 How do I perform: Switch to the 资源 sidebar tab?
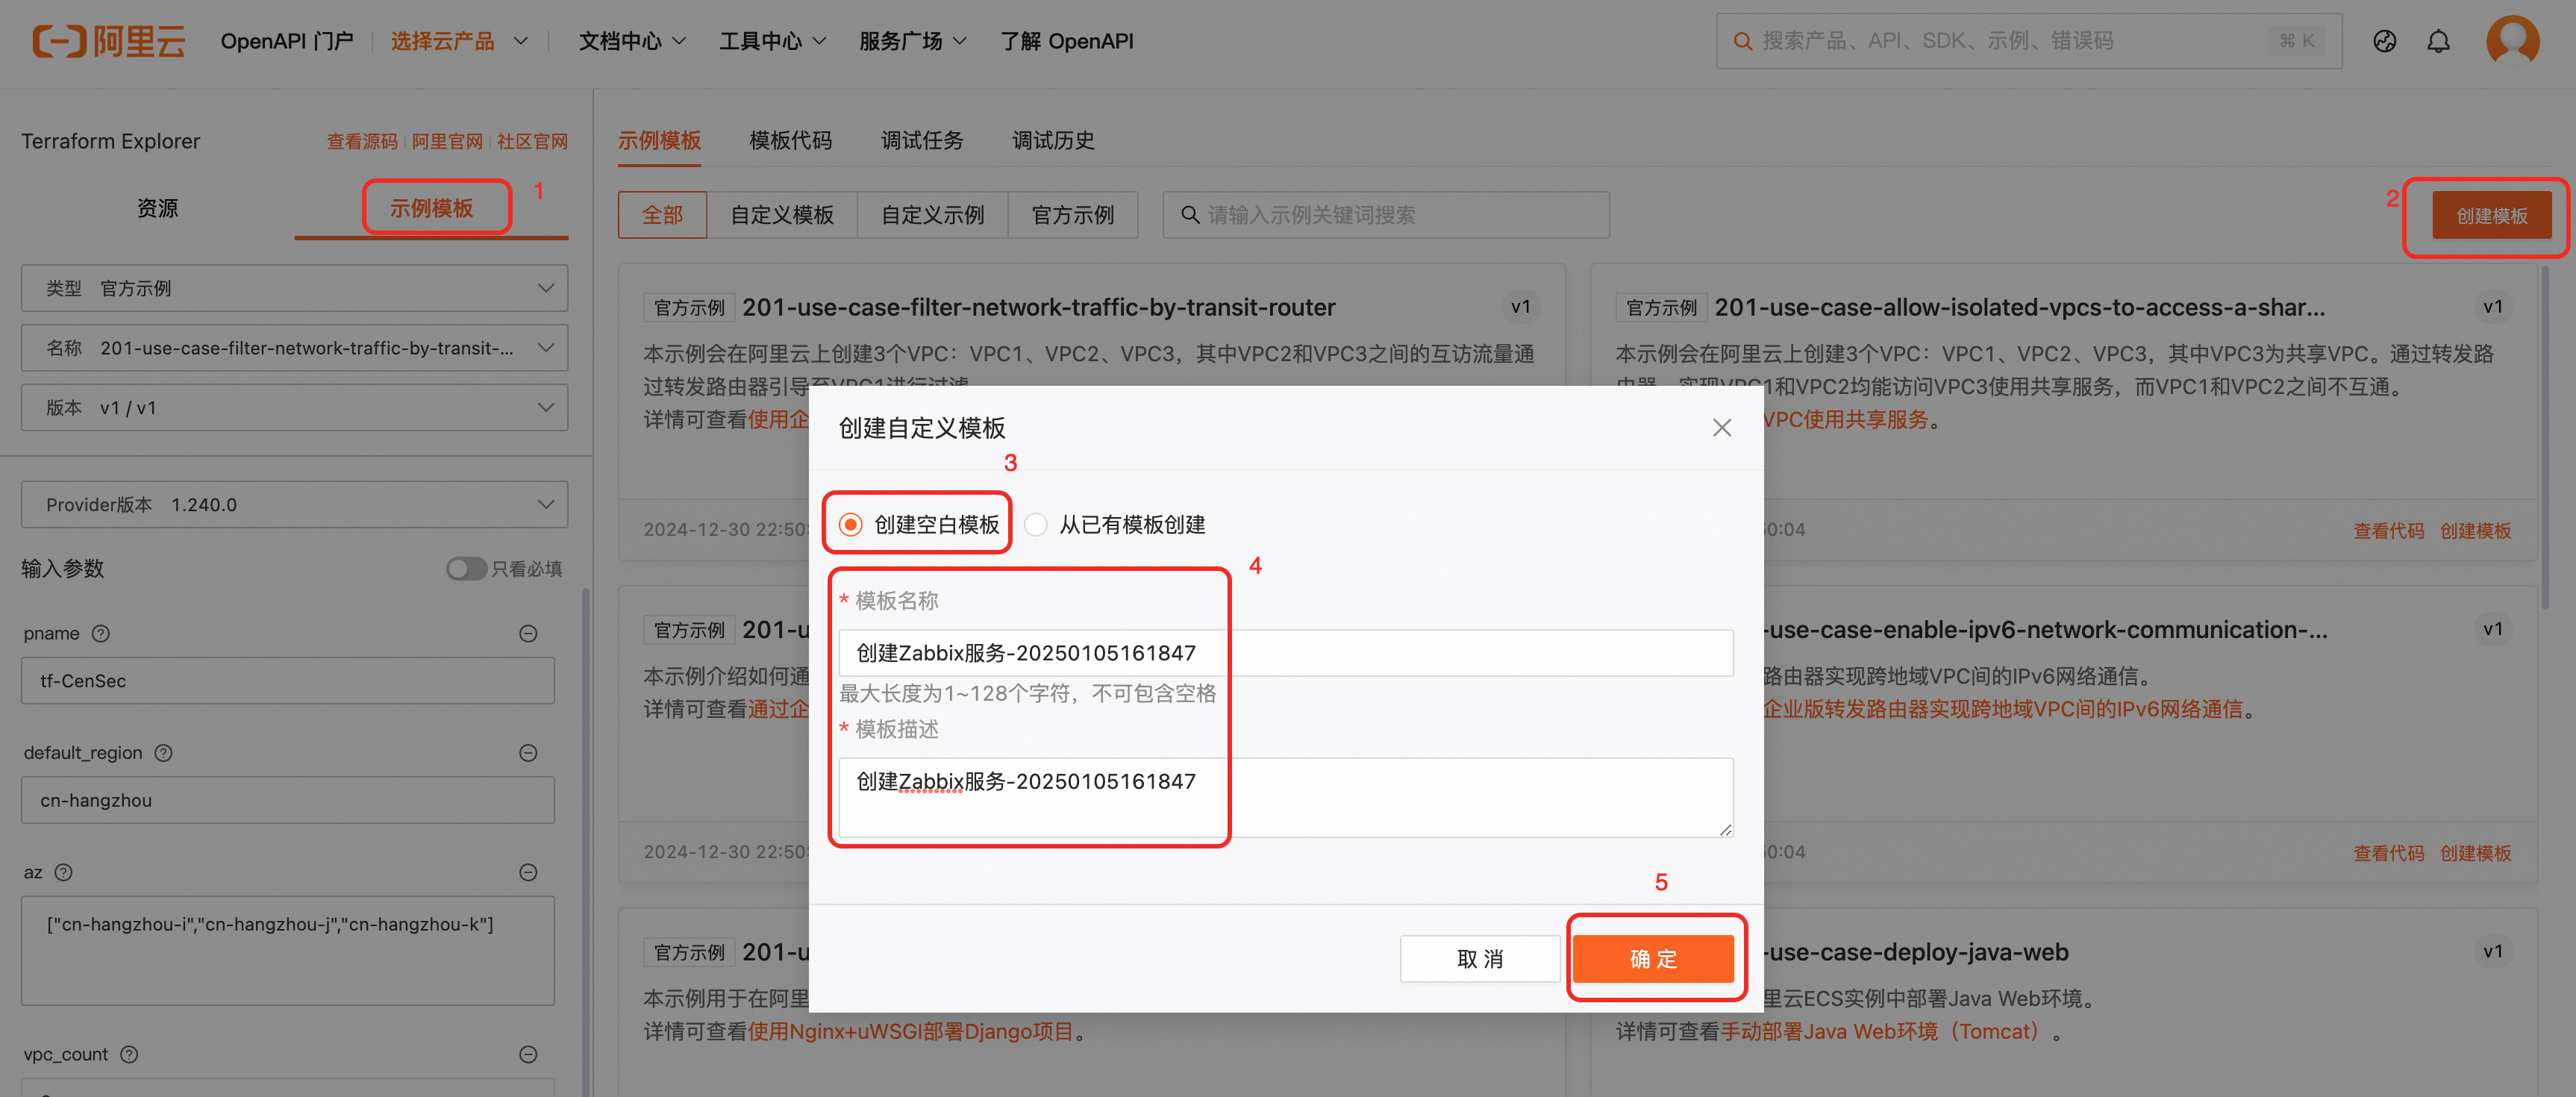click(157, 208)
